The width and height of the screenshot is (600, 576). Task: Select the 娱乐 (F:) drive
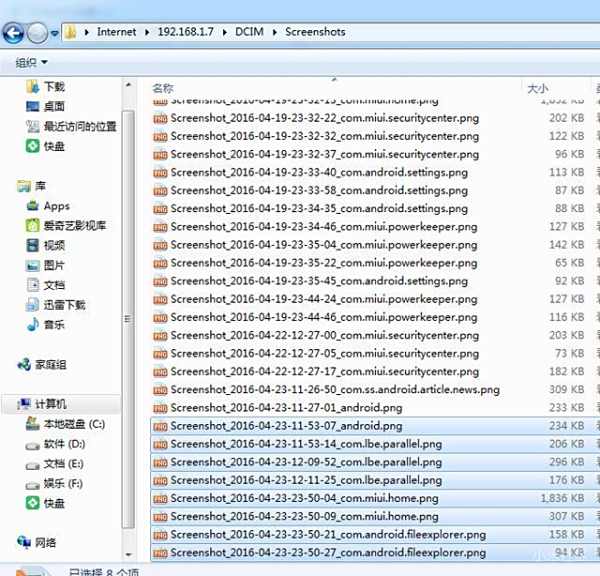(x=63, y=484)
